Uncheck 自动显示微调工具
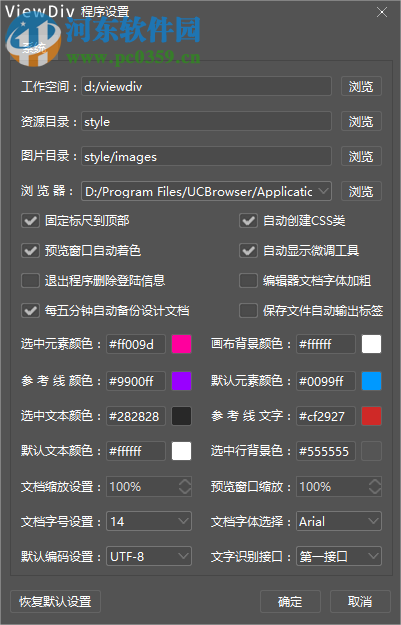This screenshot has height=625, width=401. 248,251
